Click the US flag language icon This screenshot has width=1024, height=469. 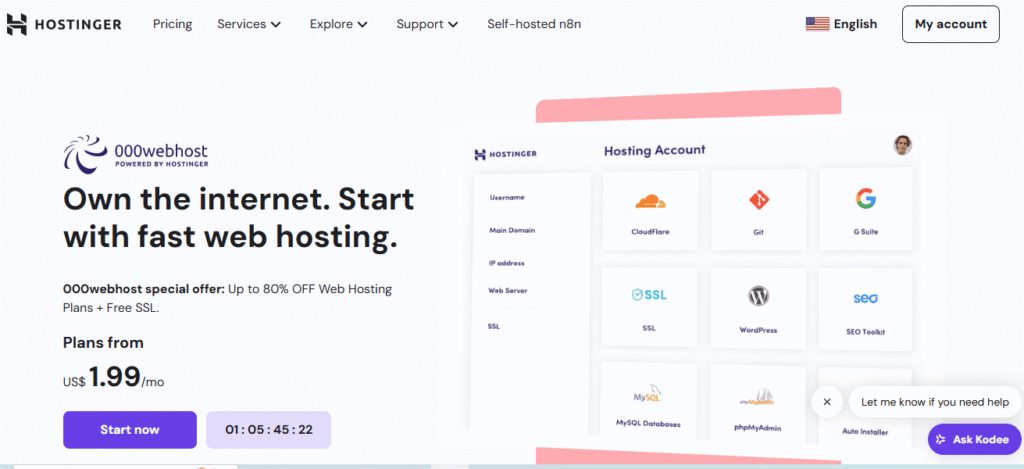817,24
